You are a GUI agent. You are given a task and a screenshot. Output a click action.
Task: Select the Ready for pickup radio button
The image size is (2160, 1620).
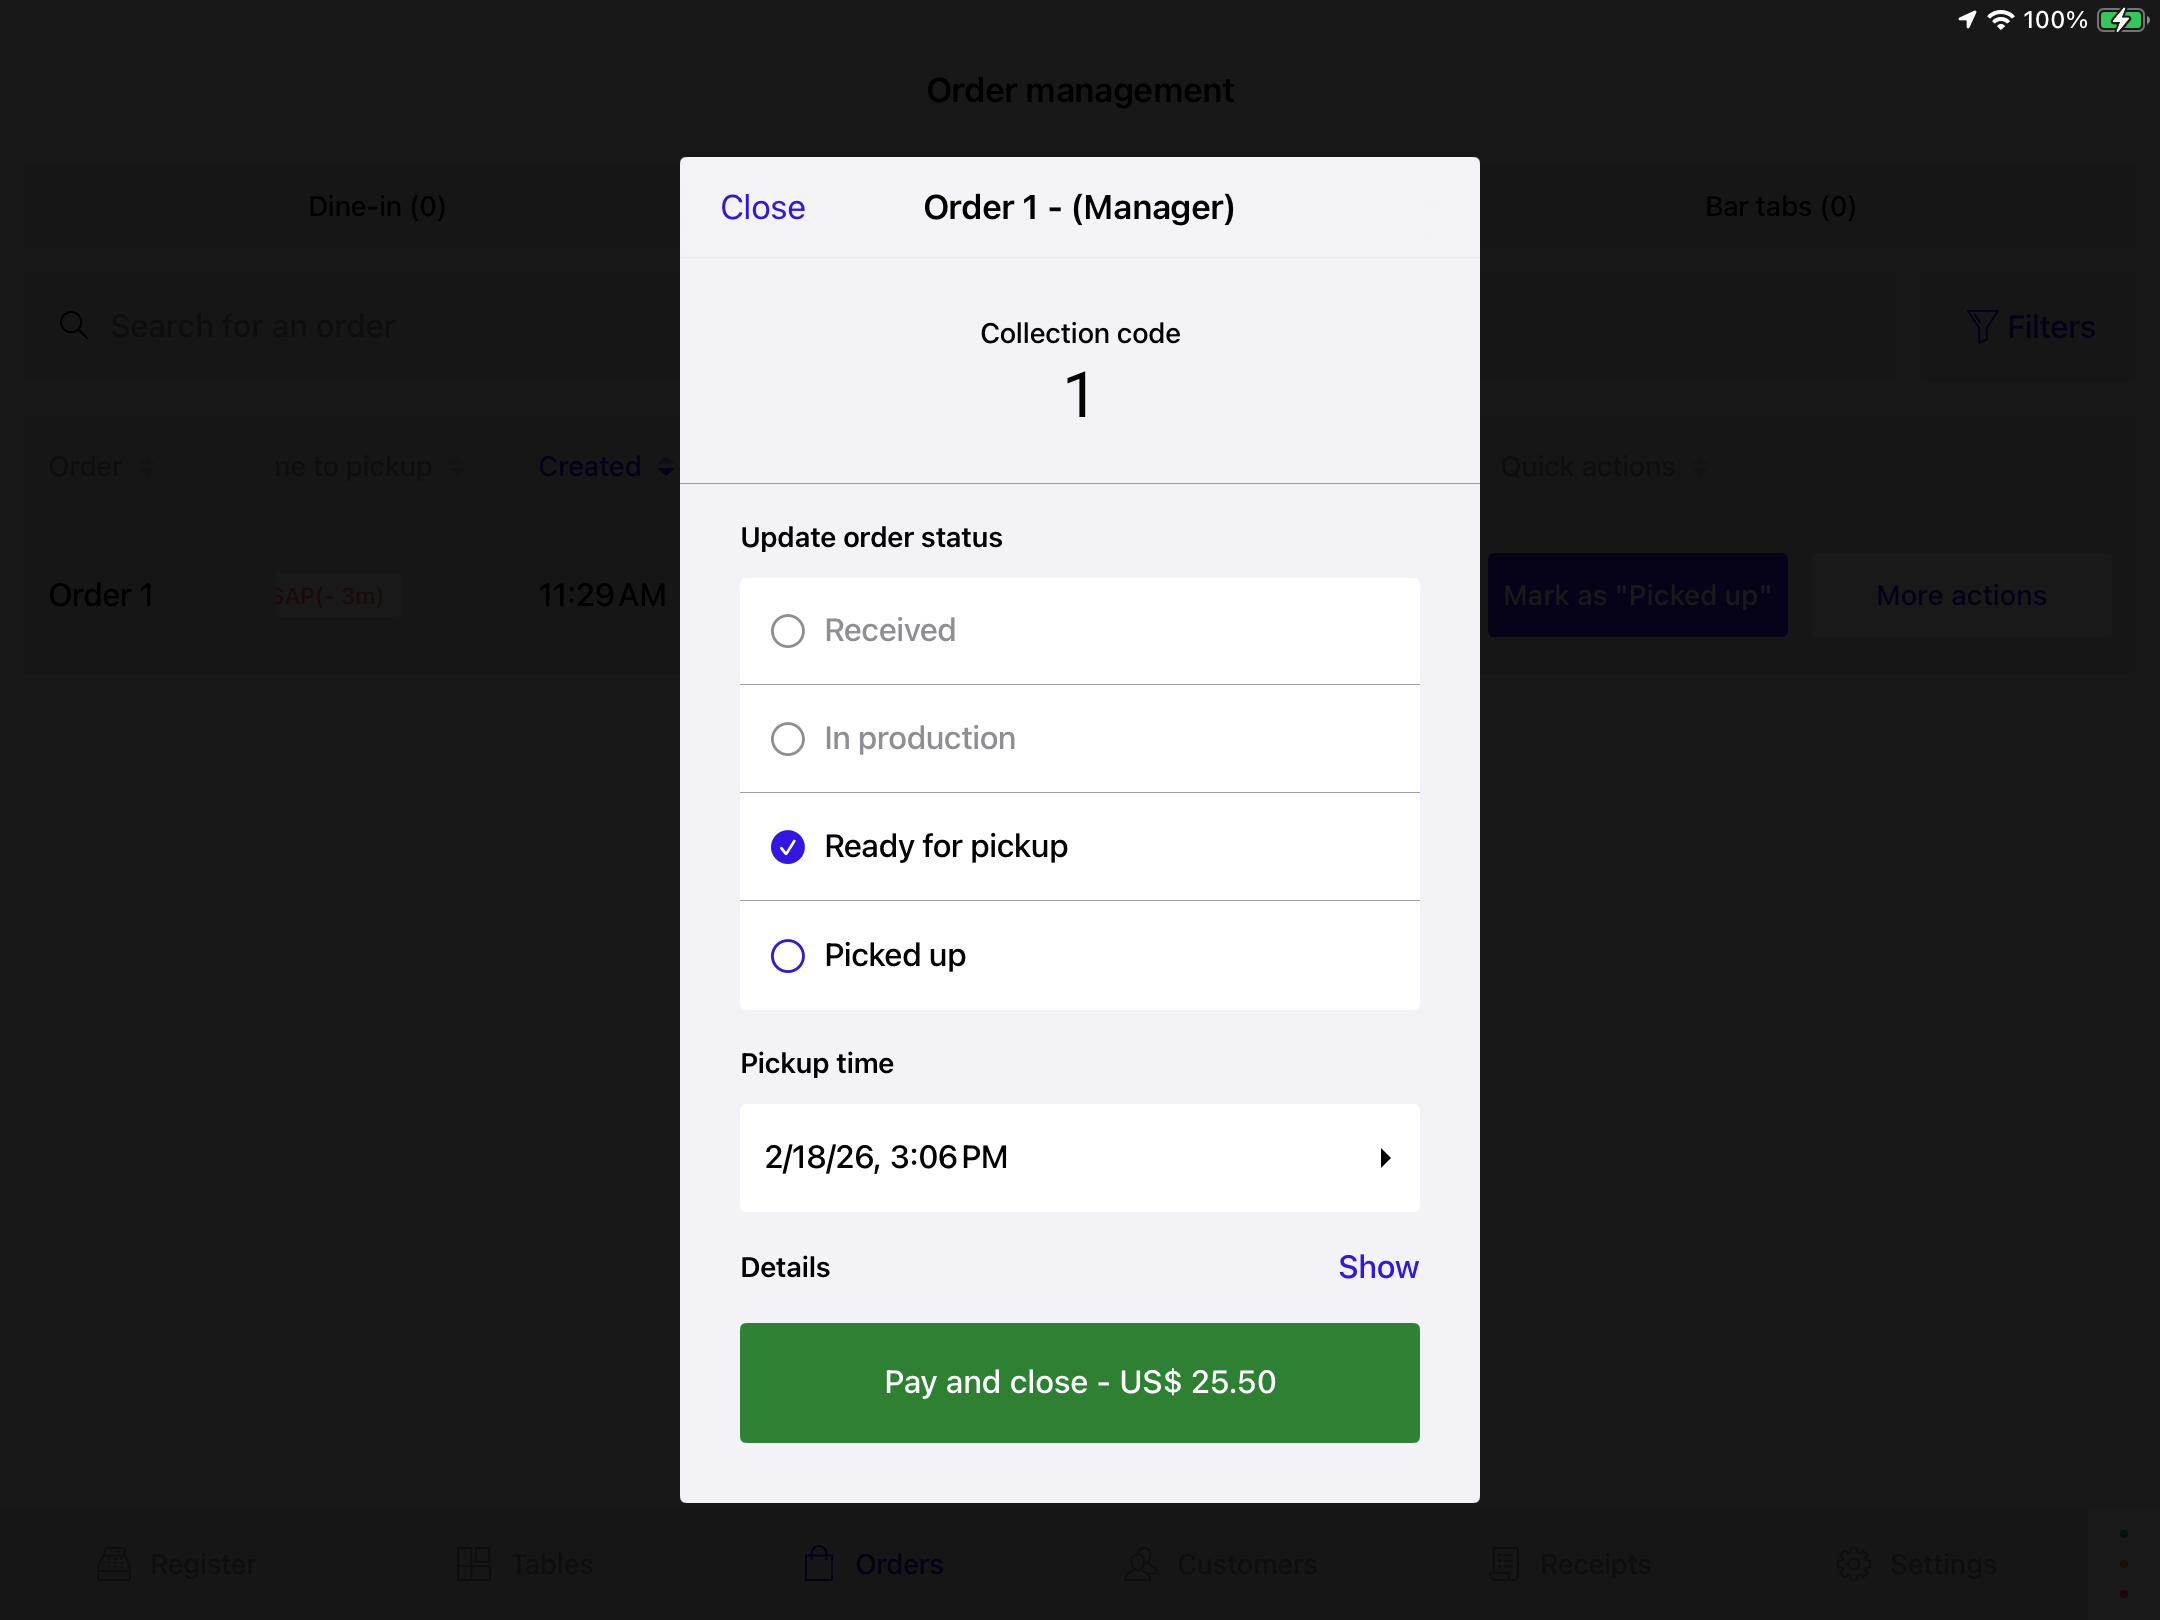pyautogui.click(x=788, y=847)
